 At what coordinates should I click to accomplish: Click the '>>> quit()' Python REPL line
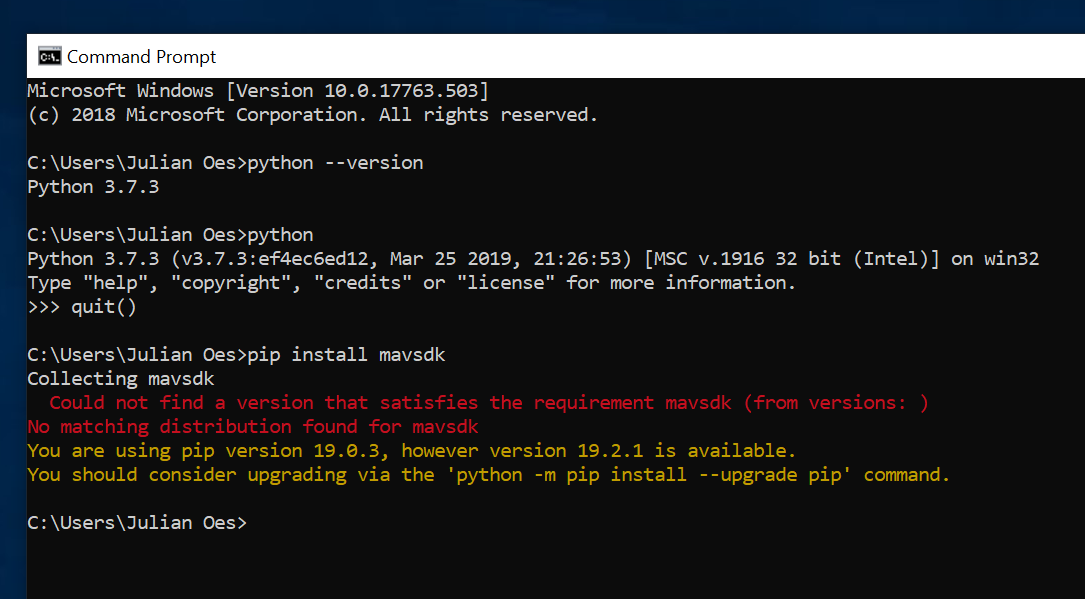pyautogui.click(x=80, y=306)
